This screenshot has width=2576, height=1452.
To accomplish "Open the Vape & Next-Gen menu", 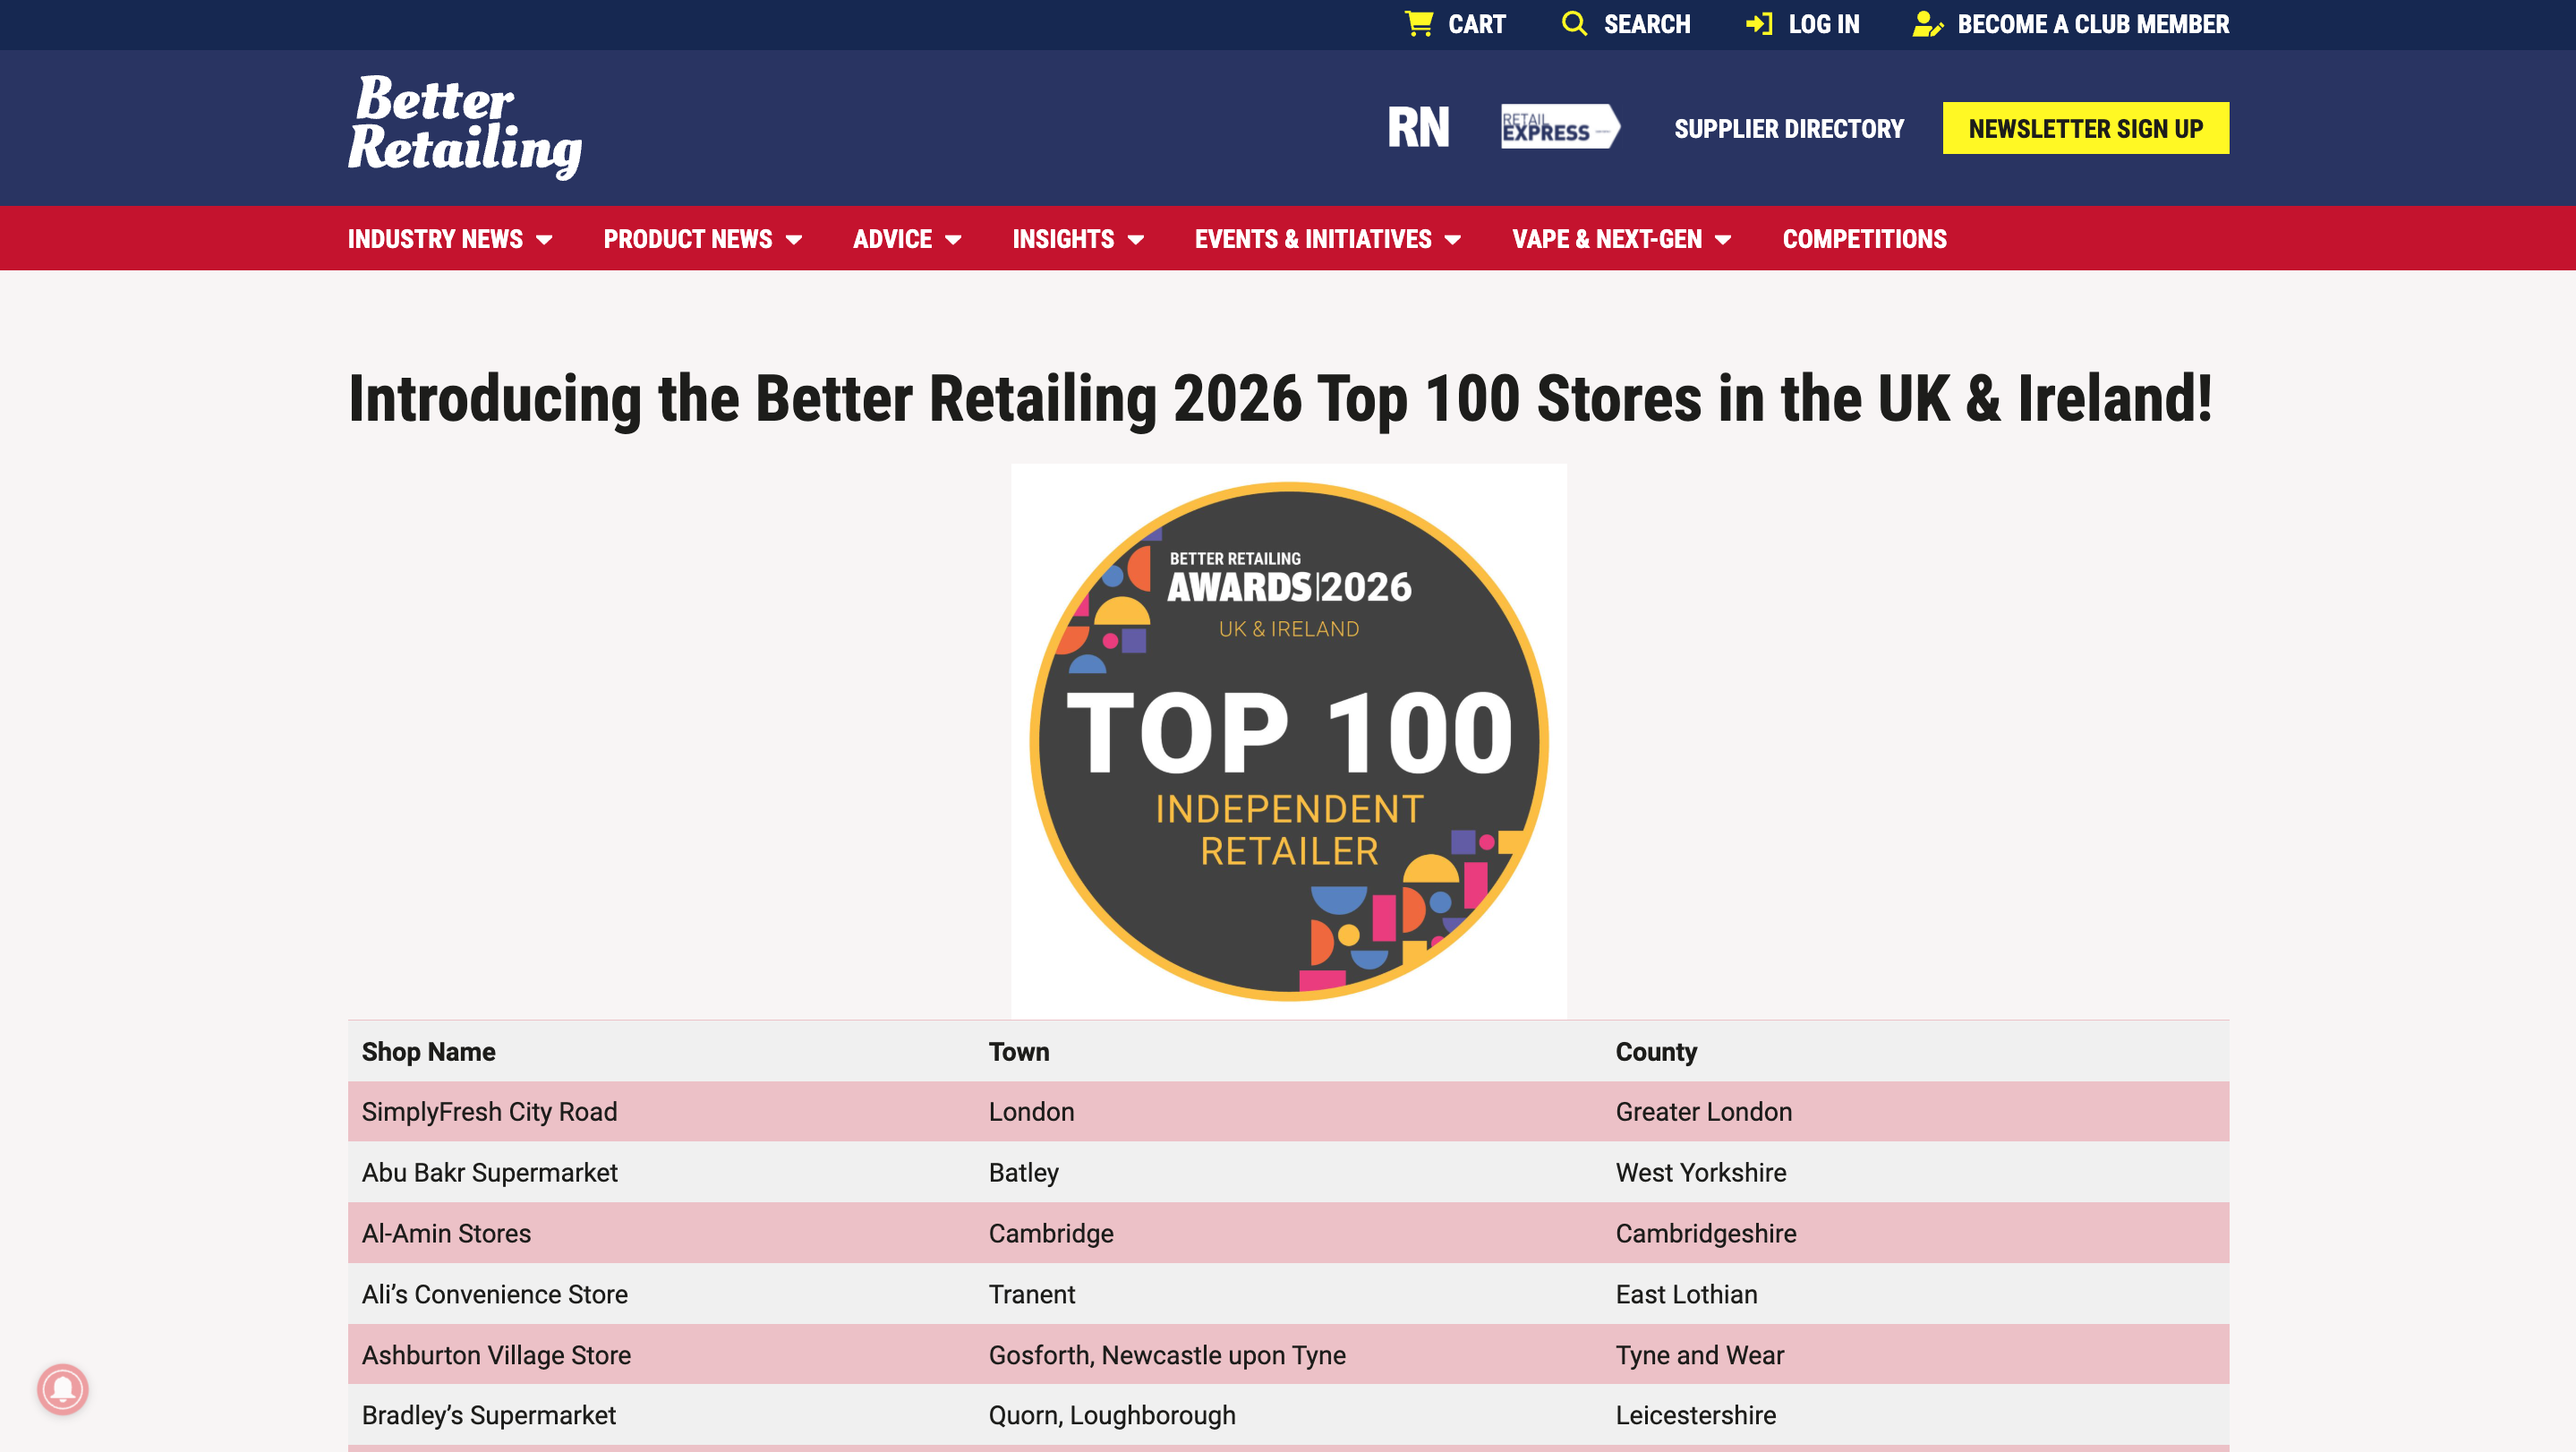I will point(1607,239).
